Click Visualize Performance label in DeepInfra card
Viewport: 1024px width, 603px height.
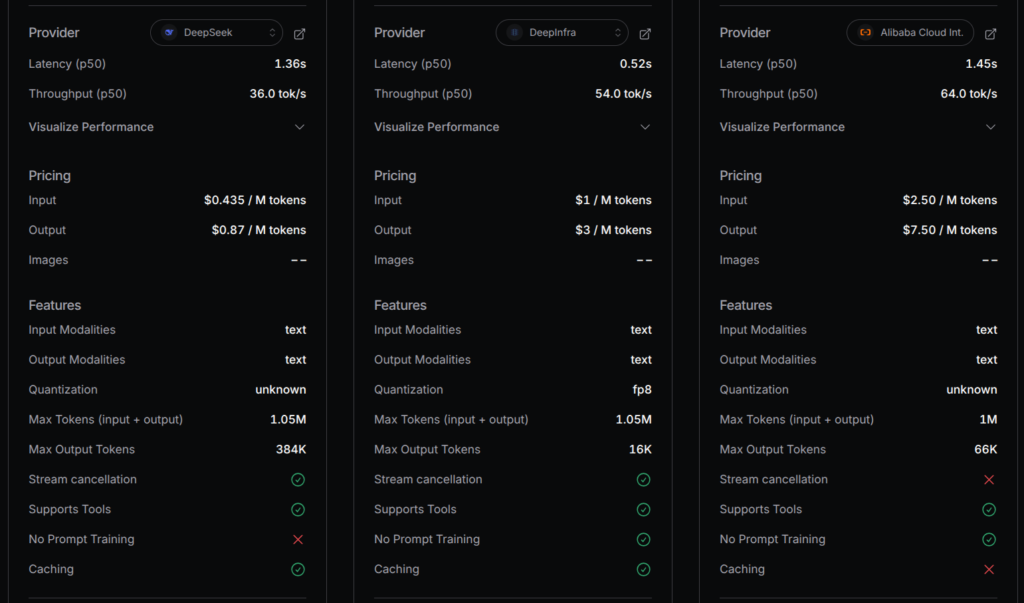[436, 127]
